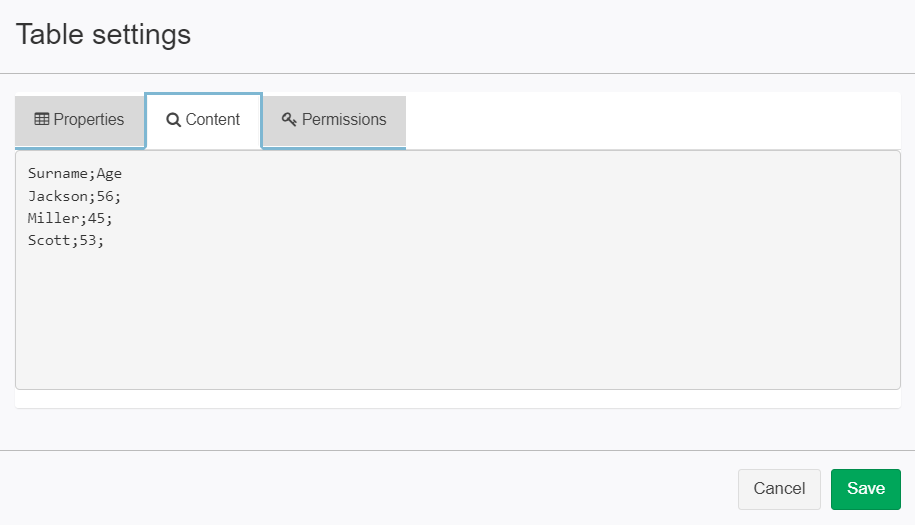
Task: Switch to the Properties tab
Action: (80, 120)
